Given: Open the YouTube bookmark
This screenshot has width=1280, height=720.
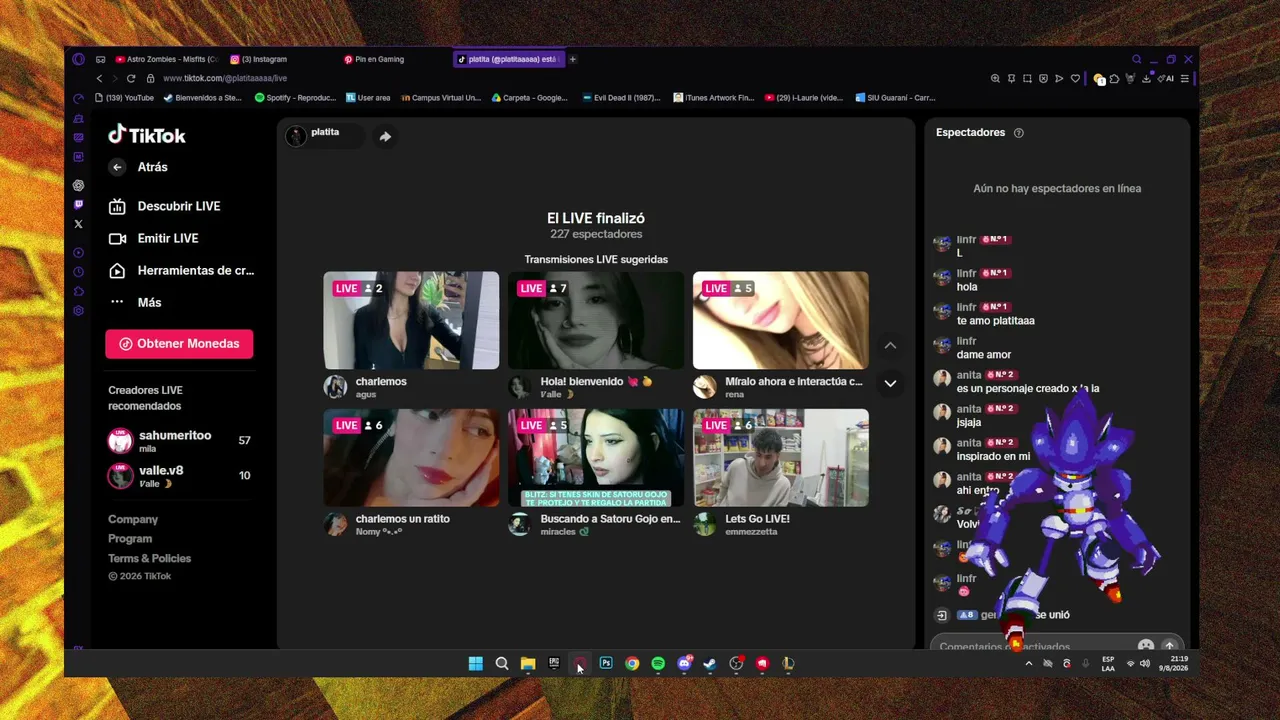Looking at the screenshot, I should (124, 98).
